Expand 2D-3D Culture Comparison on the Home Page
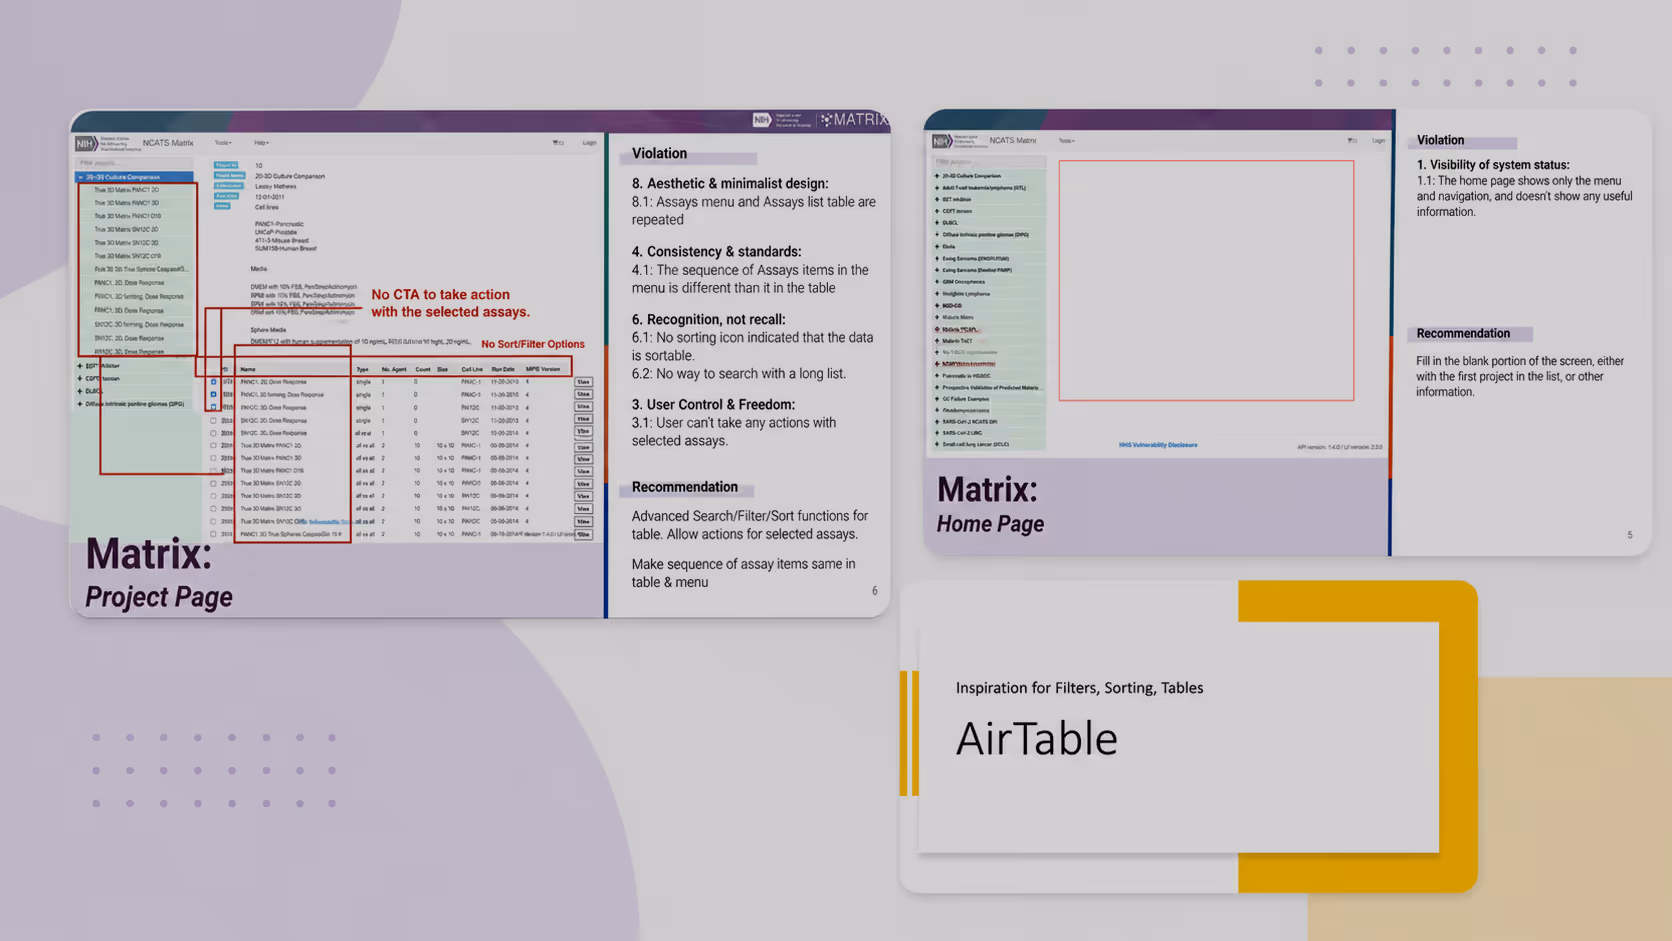This screenshot has width=1672, height=941. (937, 176)
